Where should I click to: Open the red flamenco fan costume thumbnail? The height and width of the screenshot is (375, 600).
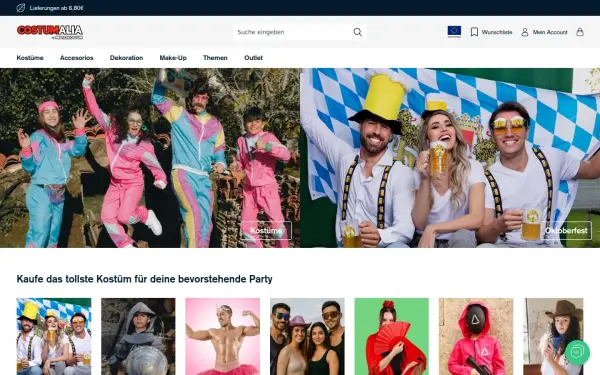391,336
